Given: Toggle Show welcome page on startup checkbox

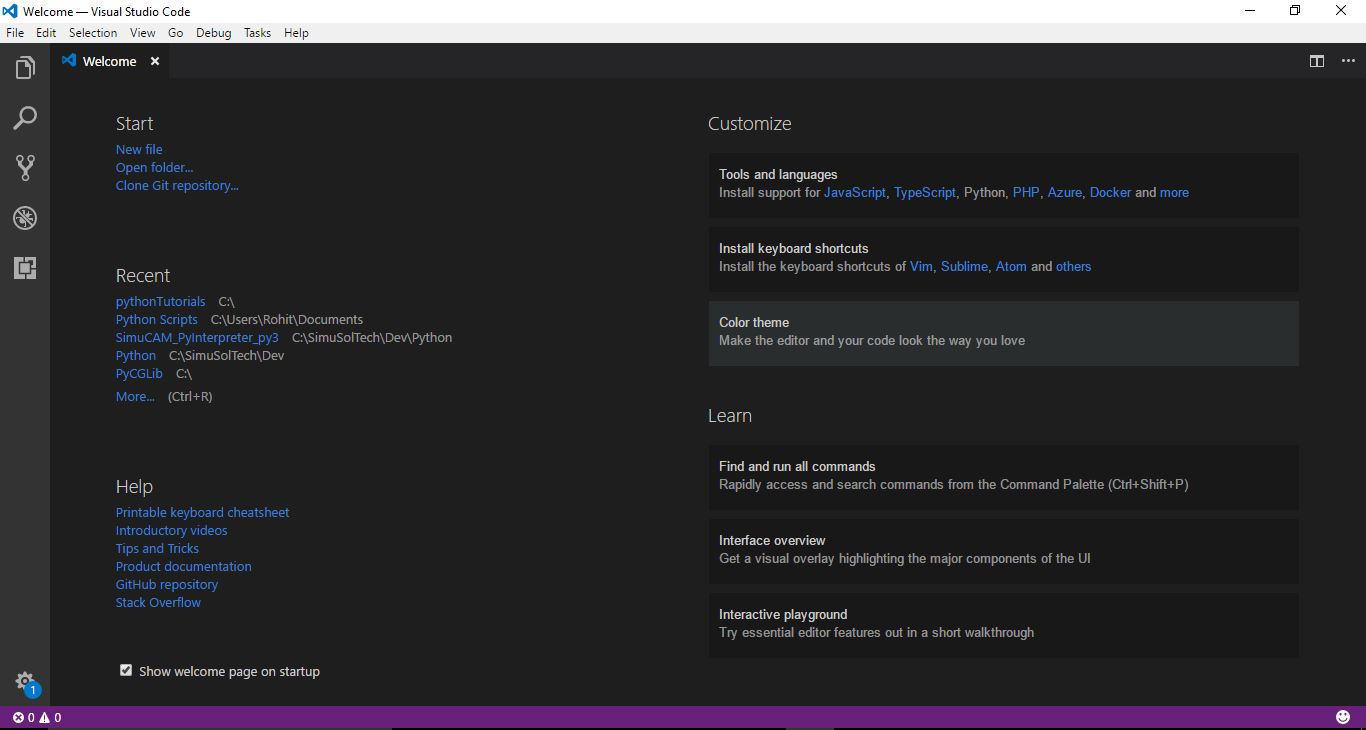Looking at the screenshot, I should click(126, 670).
